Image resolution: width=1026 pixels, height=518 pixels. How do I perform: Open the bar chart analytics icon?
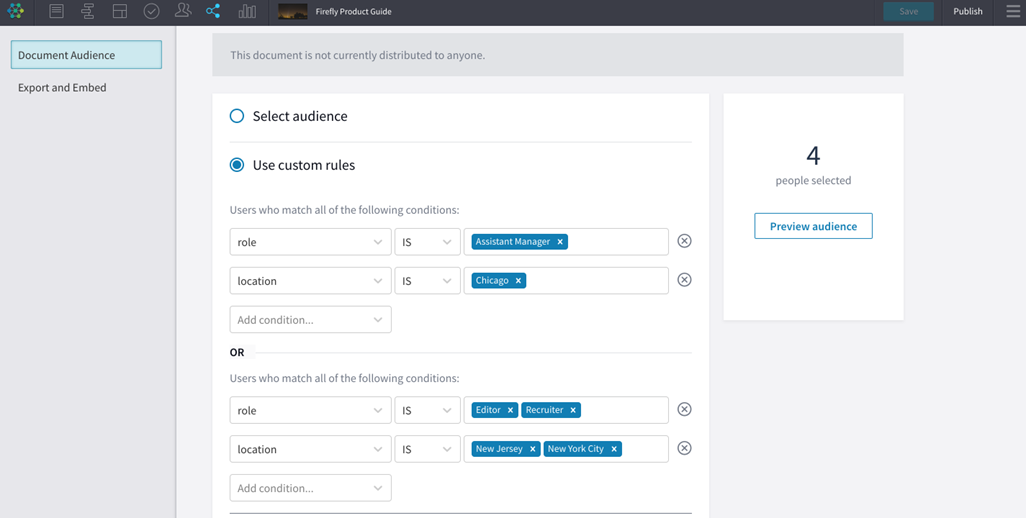[246, 12]
